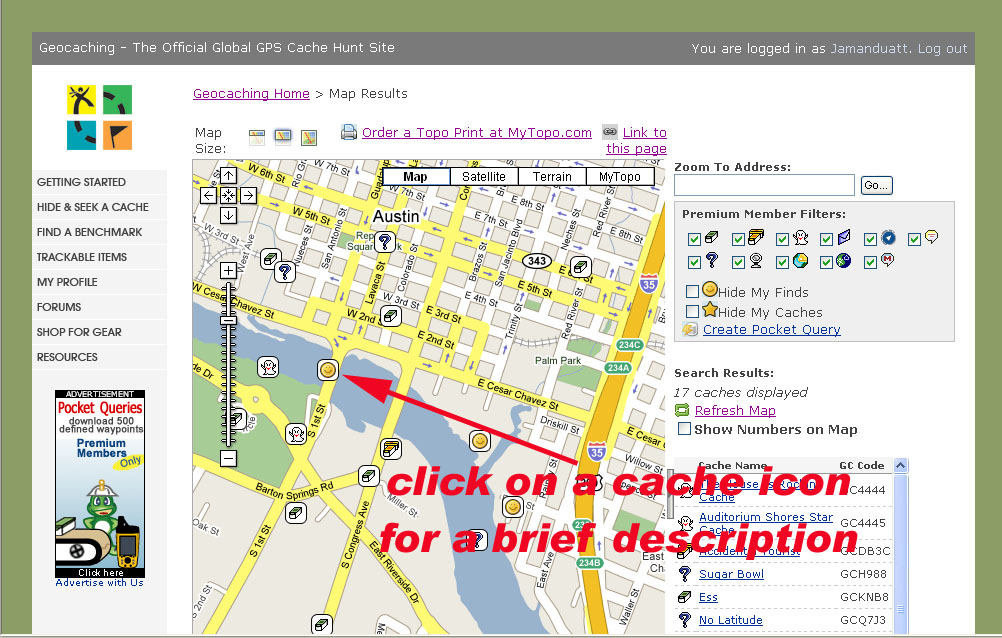Image resolution: width=1002 pixels, height=638 pixels.
Task: Click the Refresh Map link
Action: 735,410
